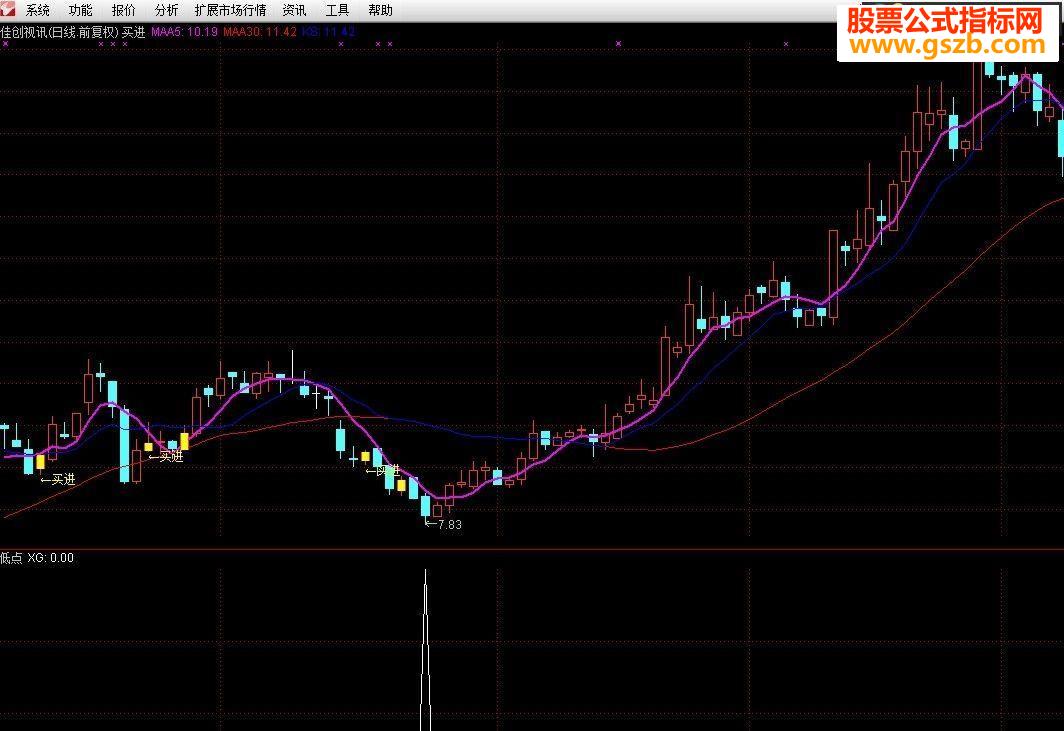This screenshot has width=1064, height=731.
Task: Click the 佳创视讯(日线.前复权) 买进 chart title
Action: (73, 32)
